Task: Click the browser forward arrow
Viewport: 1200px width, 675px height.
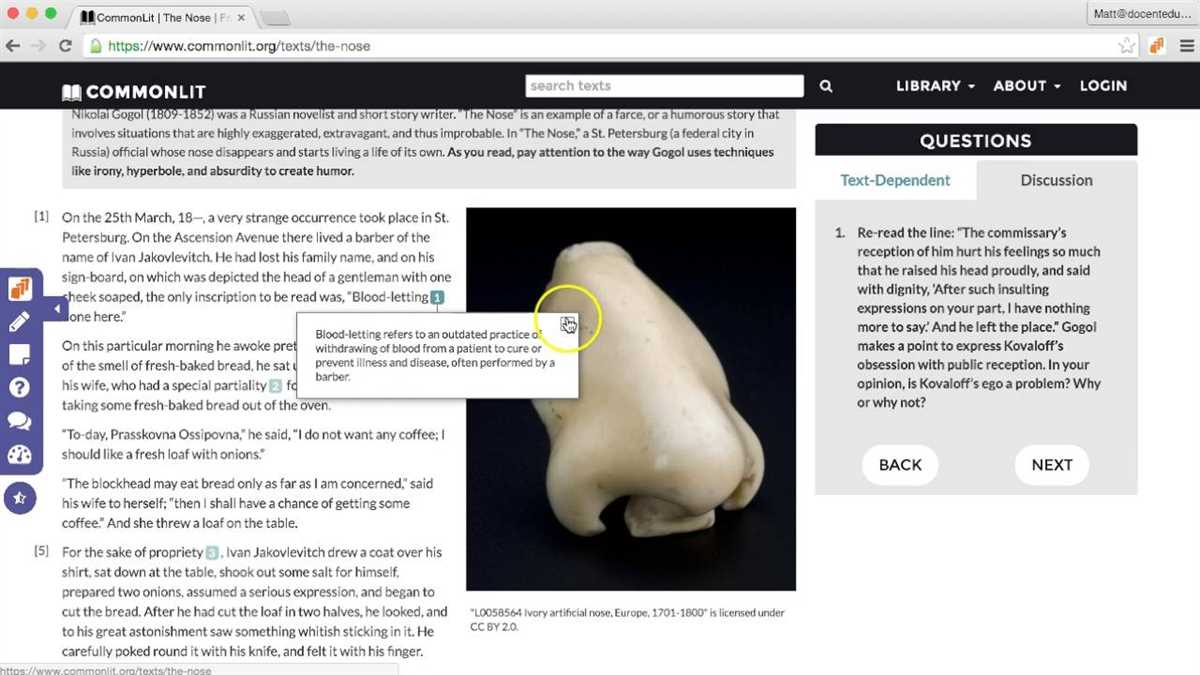Action: (x=39, y=46)
